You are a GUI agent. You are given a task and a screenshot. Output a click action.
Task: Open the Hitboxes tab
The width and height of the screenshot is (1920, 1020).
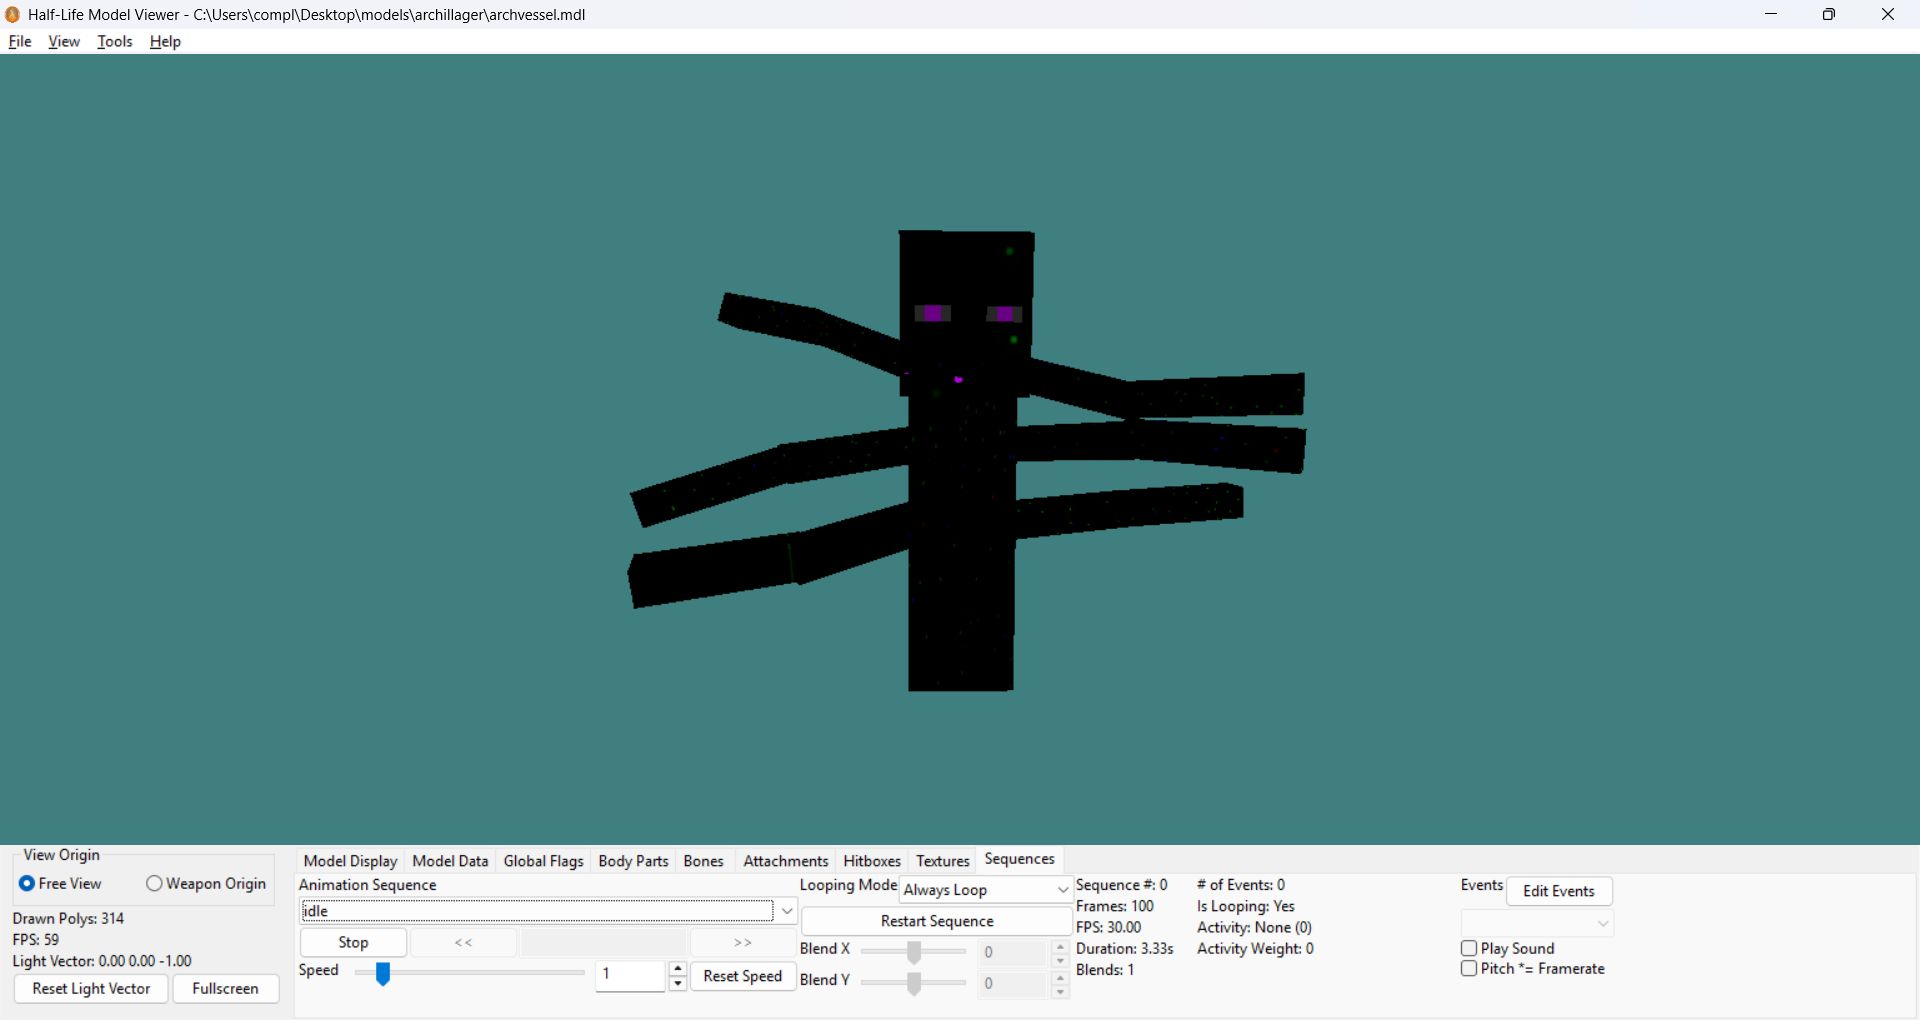[x=872, y=861]
